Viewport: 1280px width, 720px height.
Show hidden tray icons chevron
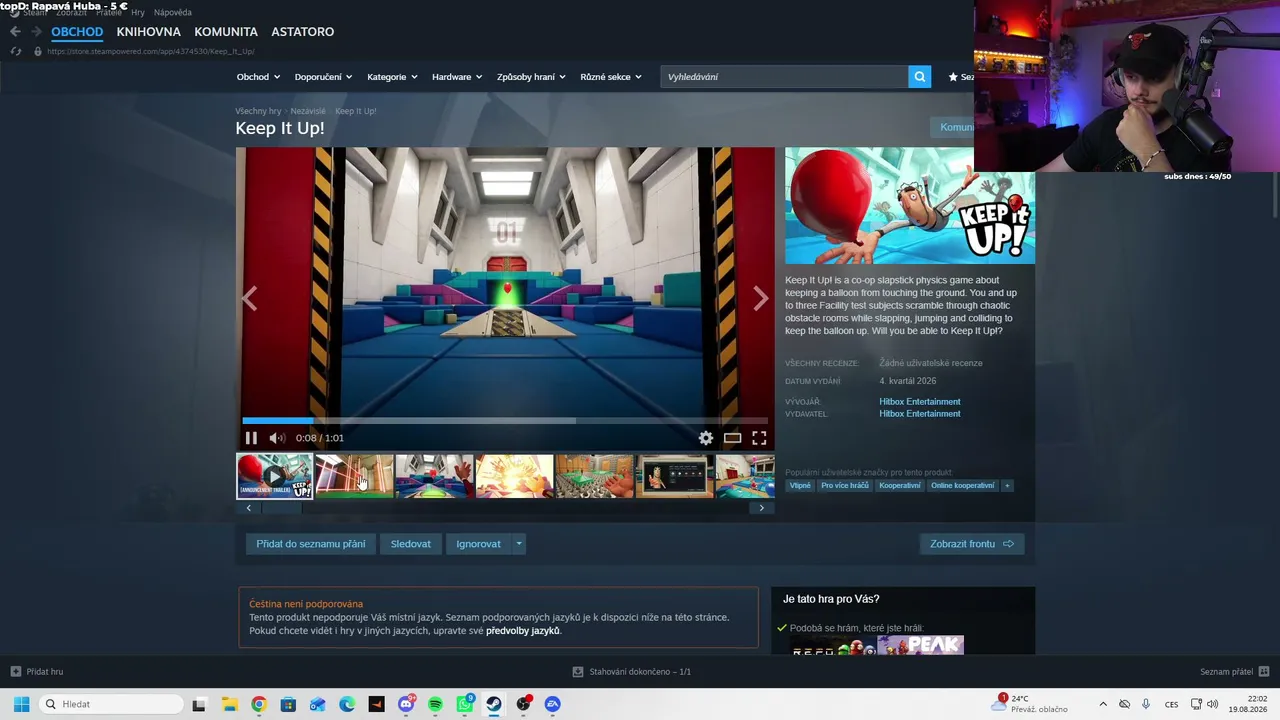pyautogui.click(x=1103, y=704)
